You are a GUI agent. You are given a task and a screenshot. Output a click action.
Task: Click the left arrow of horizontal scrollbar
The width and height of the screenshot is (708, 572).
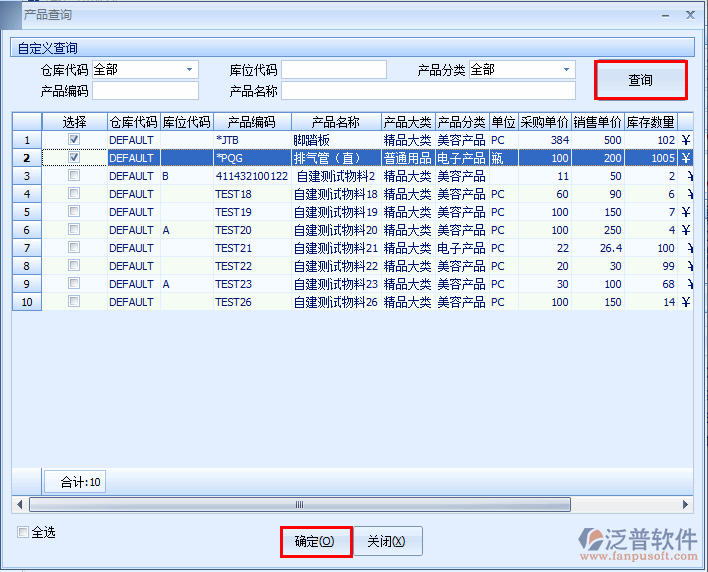click(19, 505)
